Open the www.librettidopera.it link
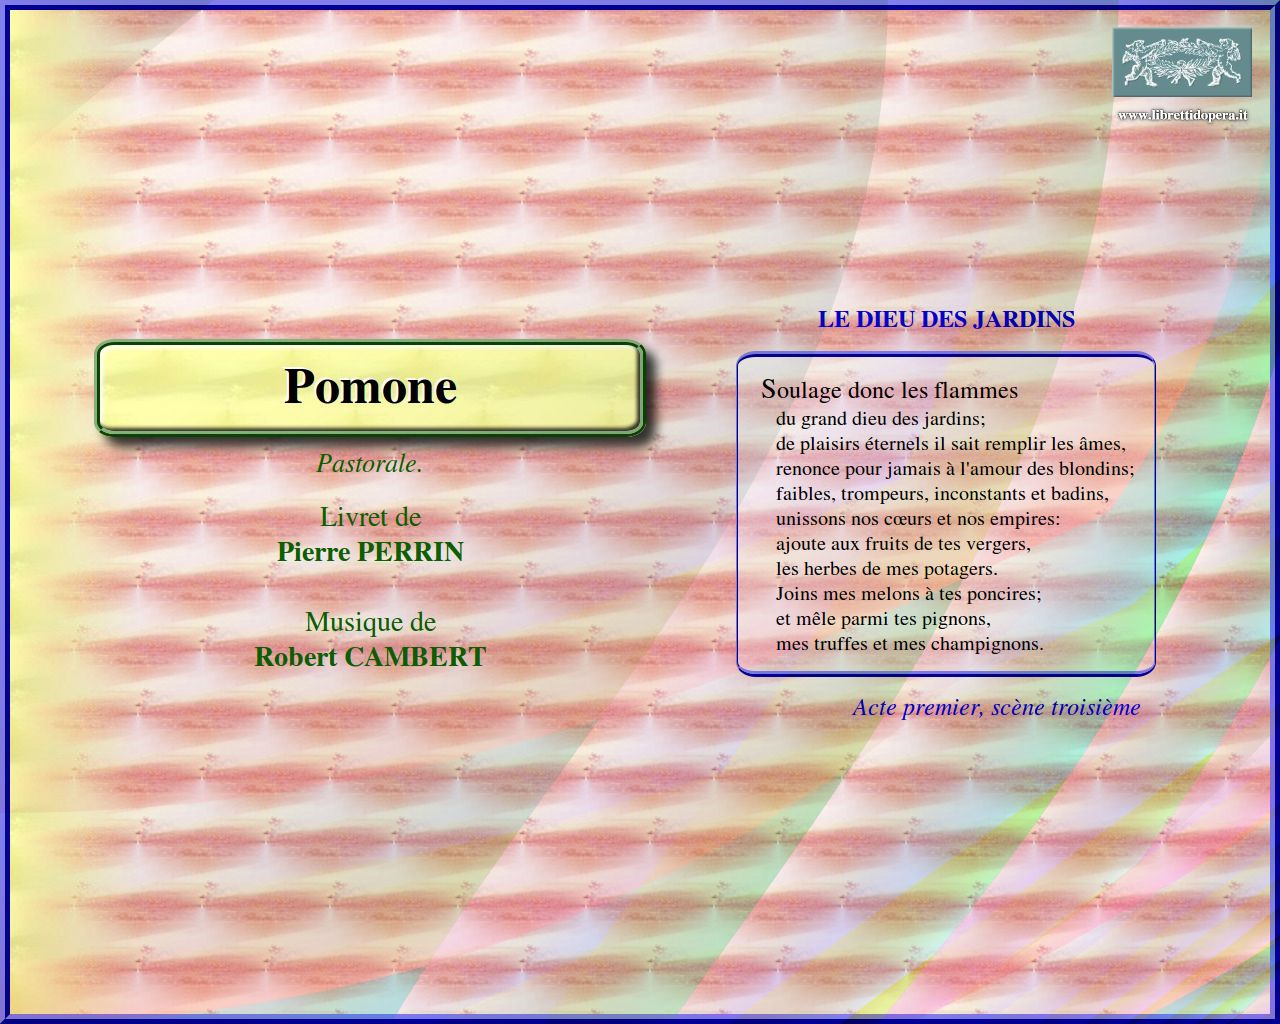1280x1024 pixels. click(x=1182, y=115)
